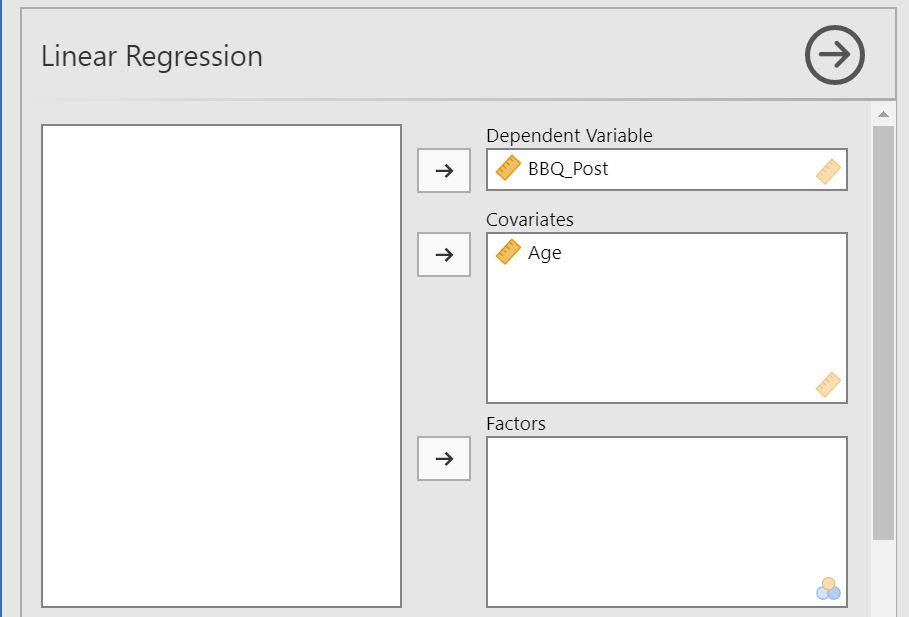This screenshot has width=909, height=617.
Task: Click the ruler icon beside Age
Action: pyautogui.click(x=509, y=253)
